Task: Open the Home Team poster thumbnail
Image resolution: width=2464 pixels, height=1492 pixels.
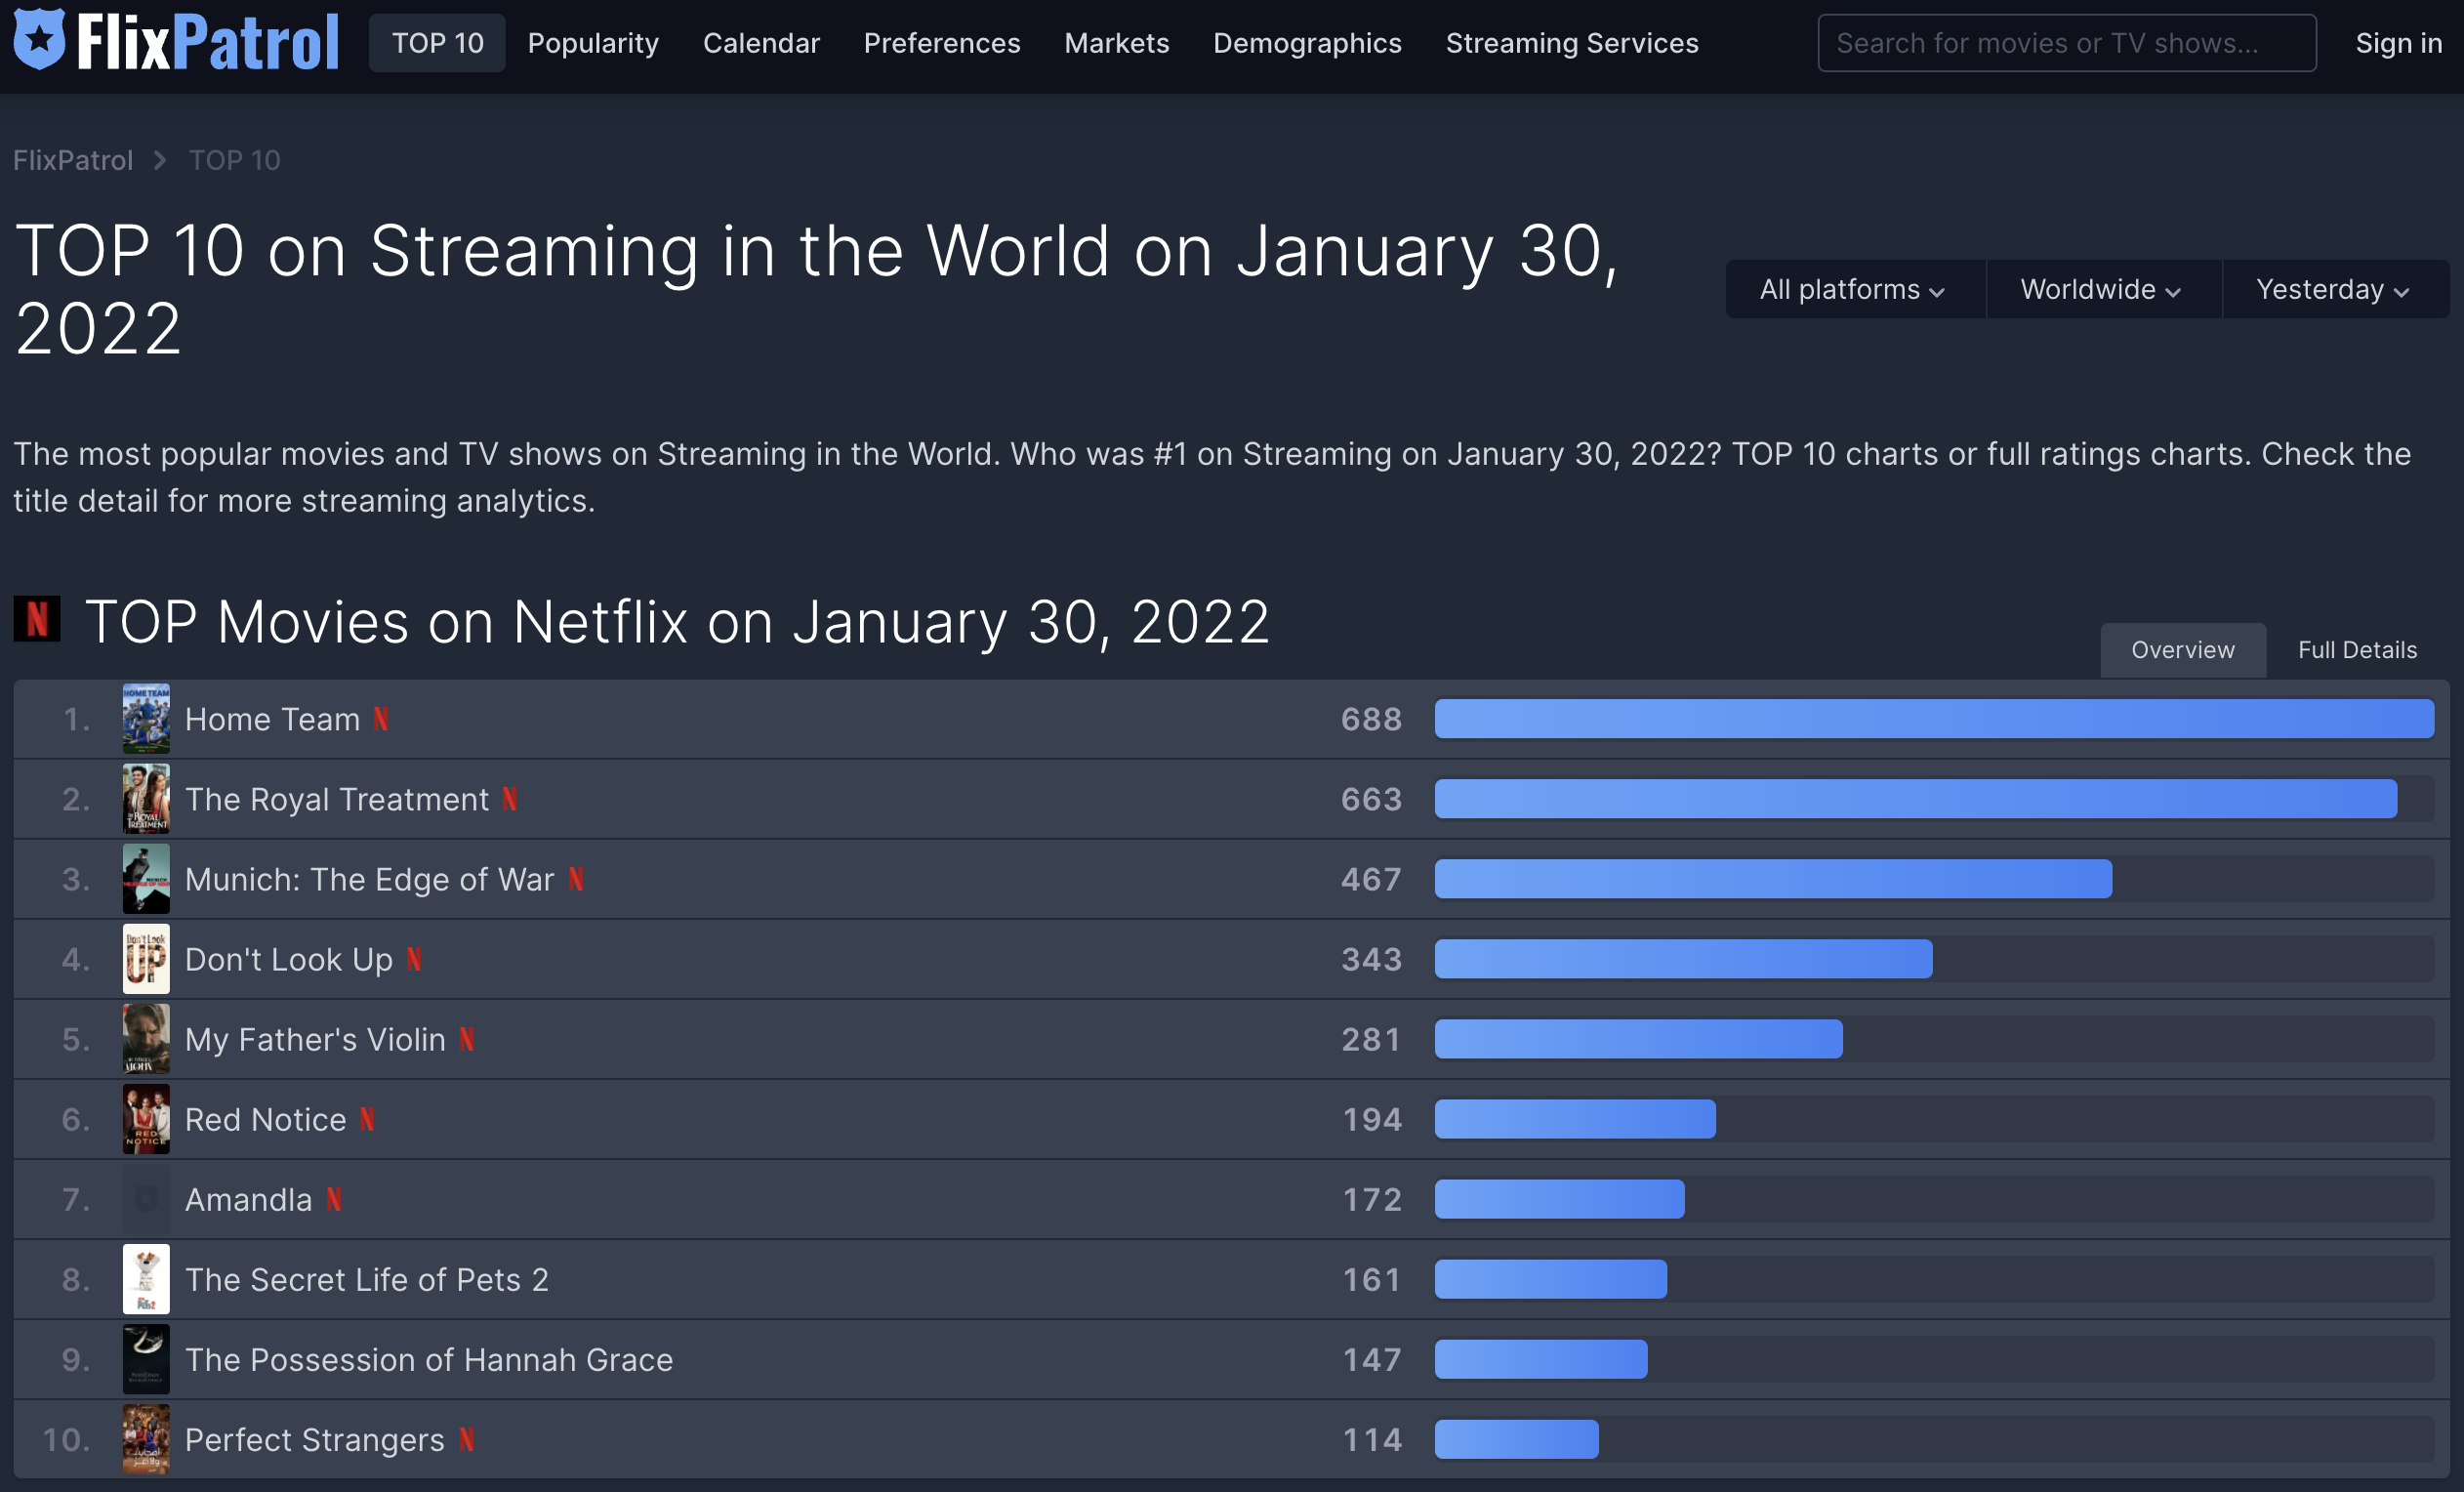Action: [146, 719]
